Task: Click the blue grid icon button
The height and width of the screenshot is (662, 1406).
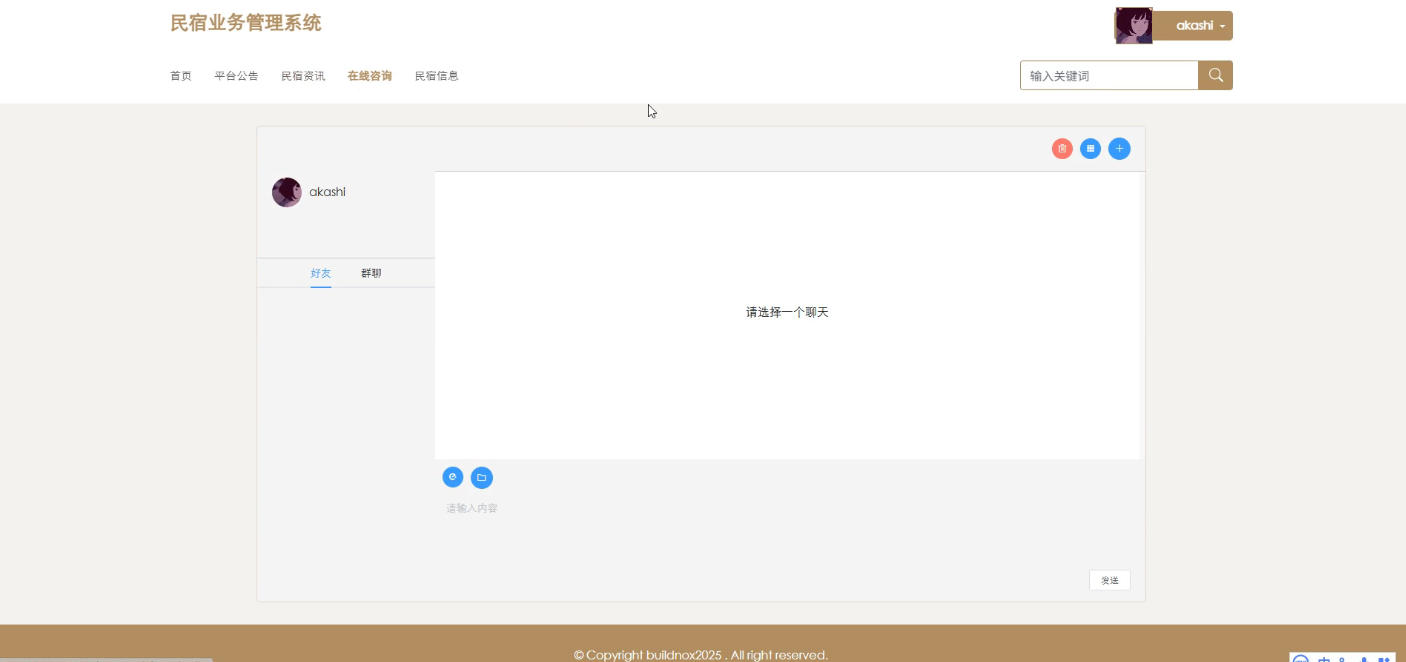Action: click(x=1090, y=149)
